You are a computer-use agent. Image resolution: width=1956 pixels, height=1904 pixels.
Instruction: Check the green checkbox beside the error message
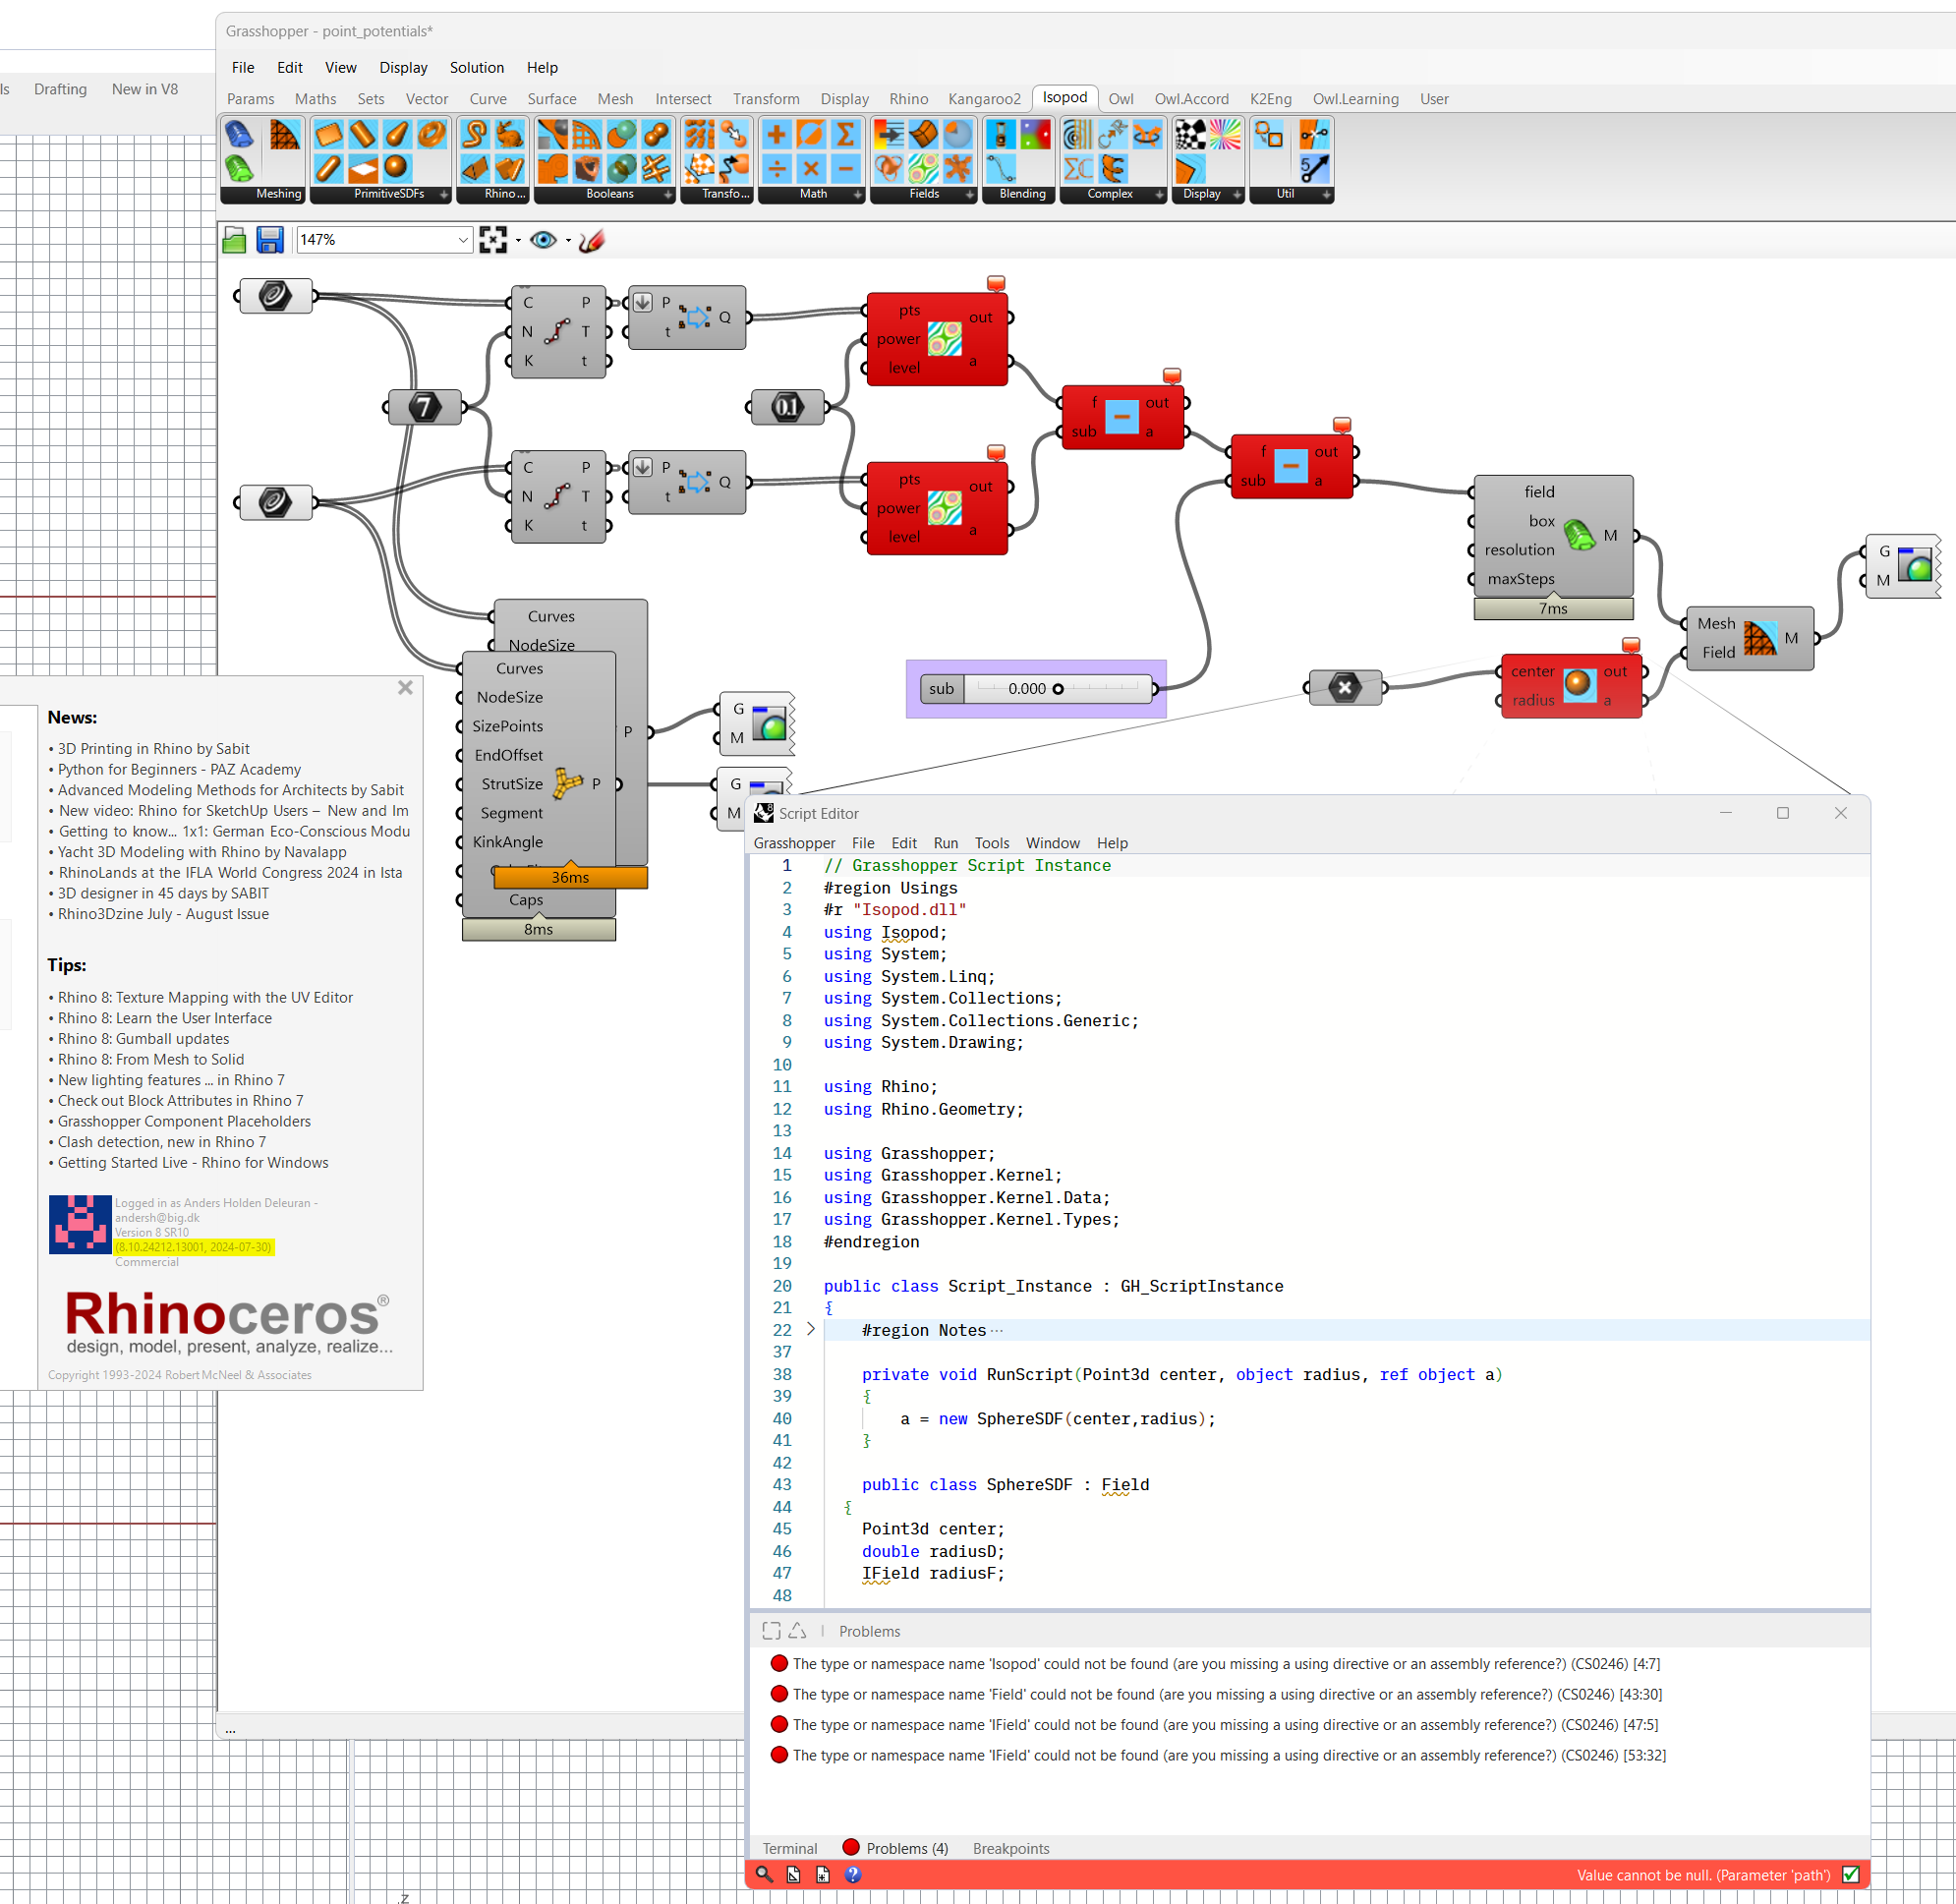1851,1875
